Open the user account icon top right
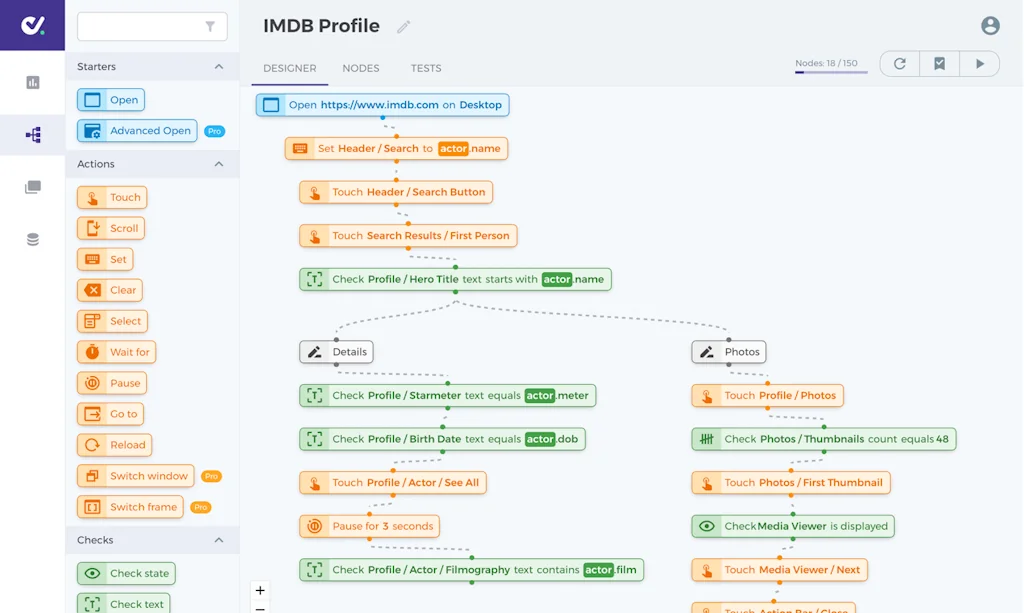 pos(990,25)
